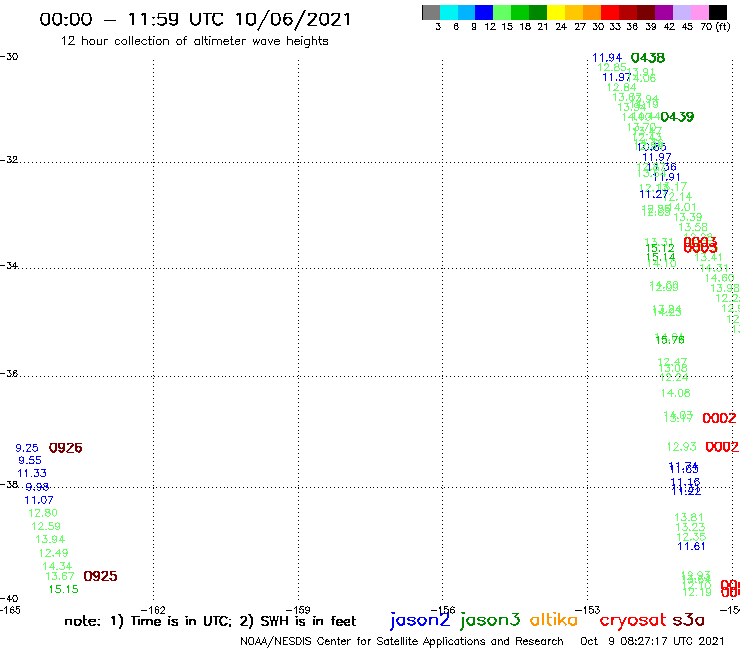This screenshot has height=650, width=740.
Task: Click the 12.59 wave height value
Action: (x=46, y=526)
